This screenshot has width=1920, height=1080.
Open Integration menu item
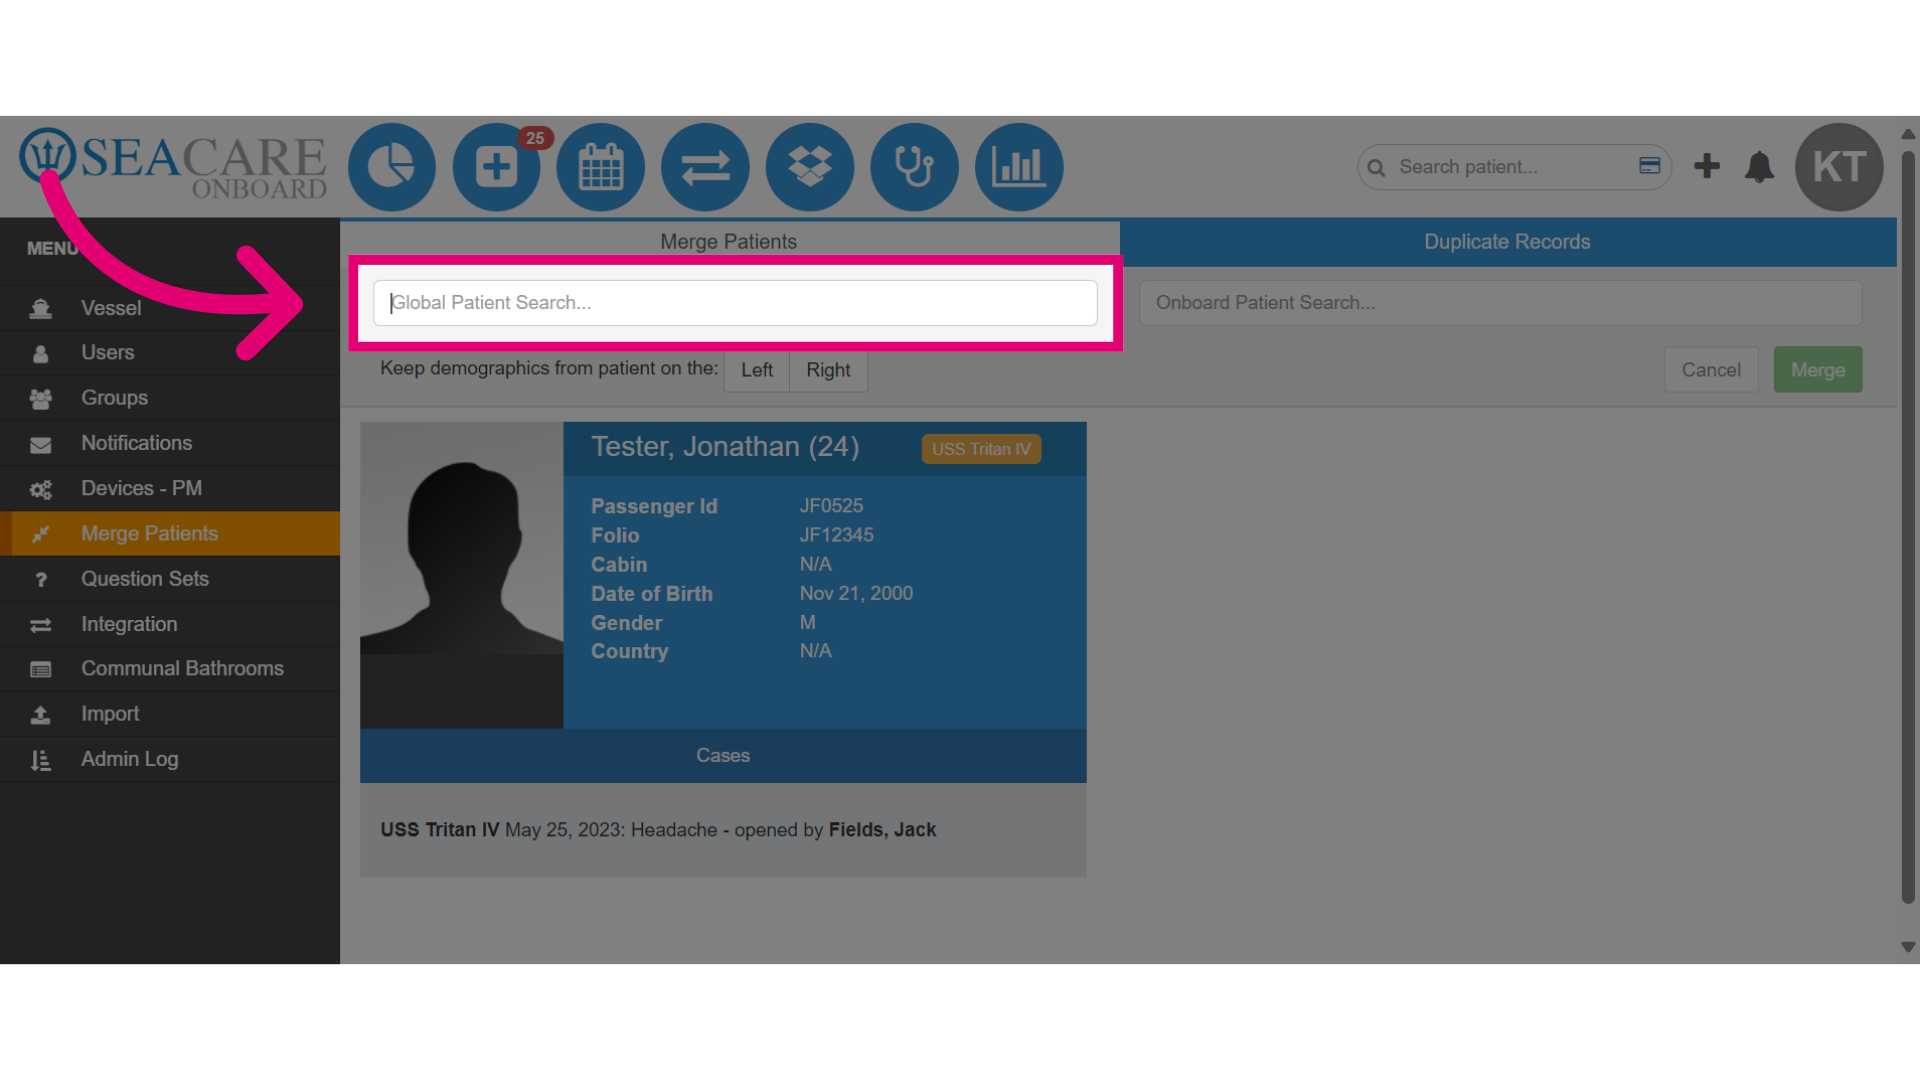point(170,624)
